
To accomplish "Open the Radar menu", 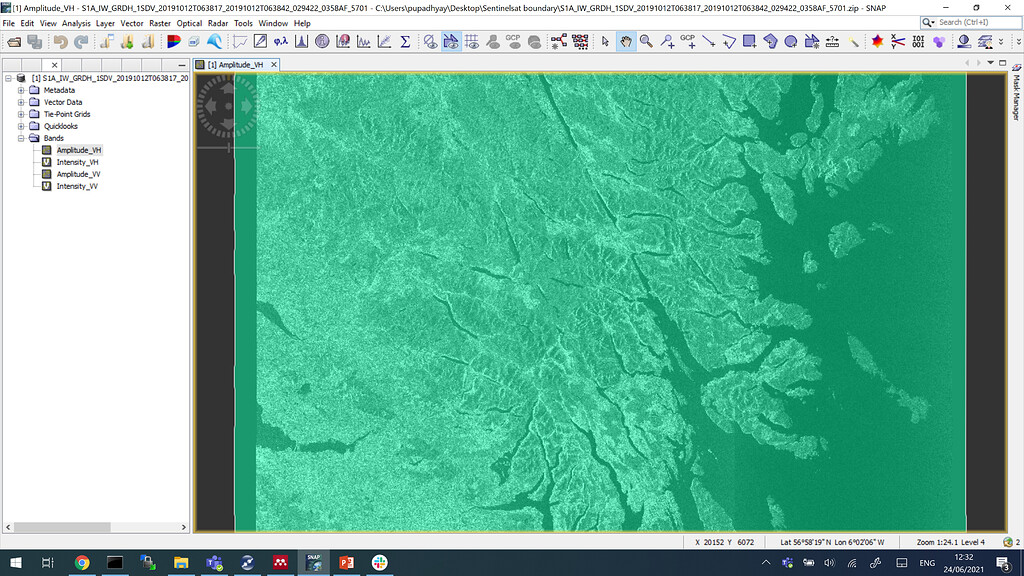I will (x=218, y=23).
